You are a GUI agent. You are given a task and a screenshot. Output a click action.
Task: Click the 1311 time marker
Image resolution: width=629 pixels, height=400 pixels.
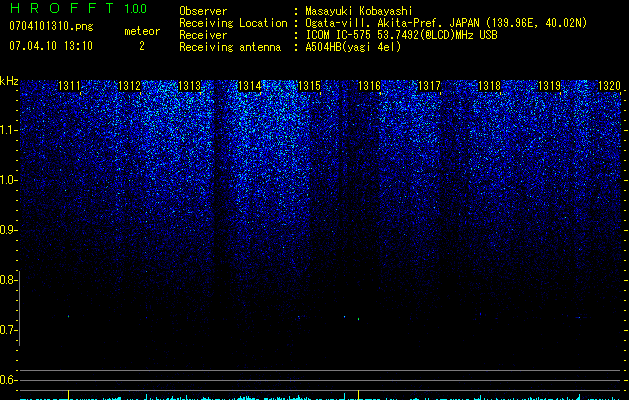tap(69, 86)
